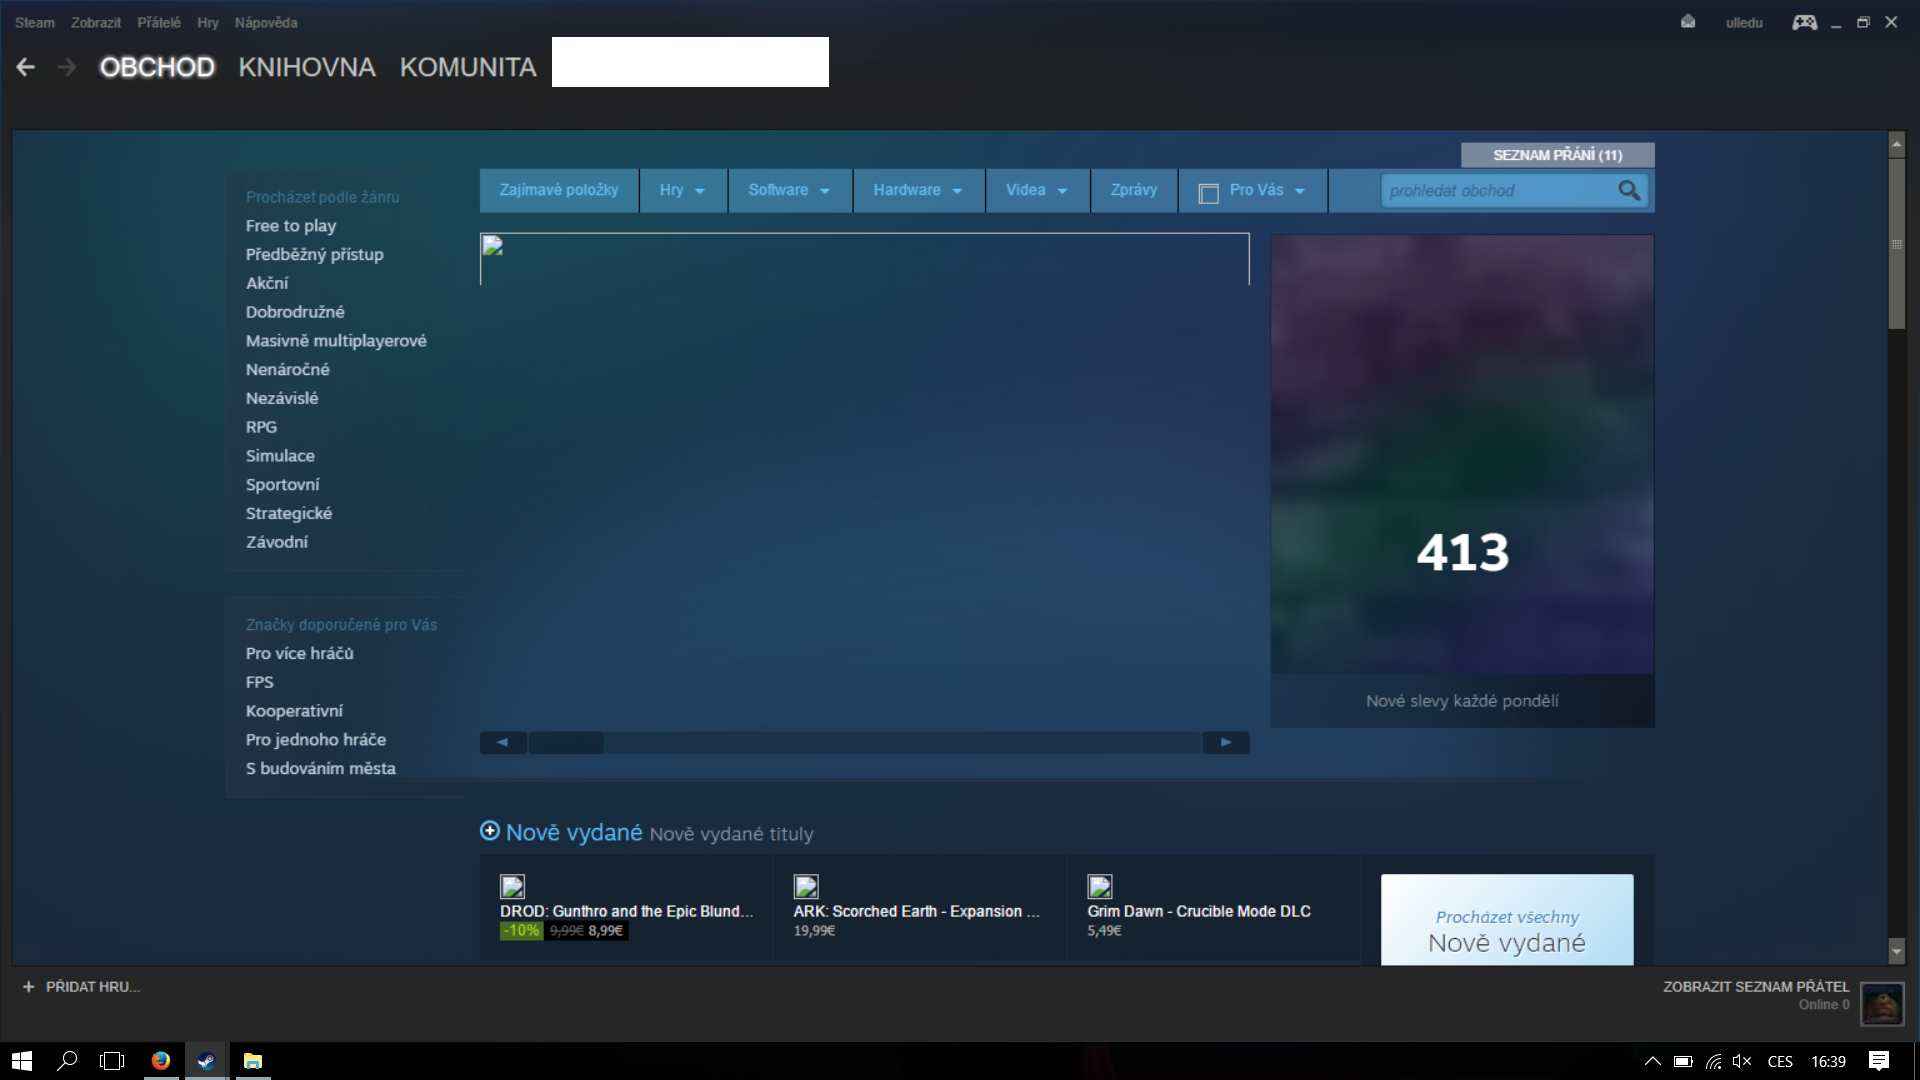
Task: Open the Přátelé menu
Action: (159, 22)
